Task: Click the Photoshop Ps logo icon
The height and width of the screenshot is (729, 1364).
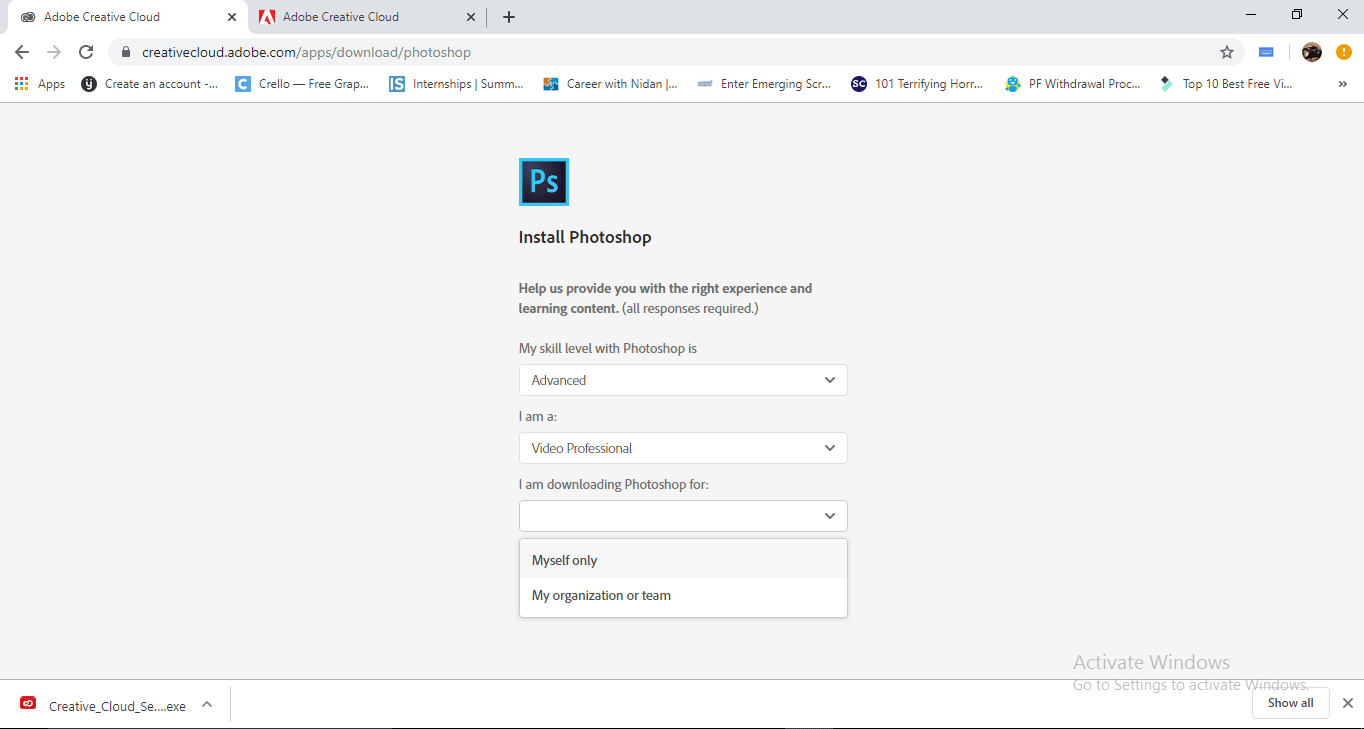Action: coord(543,181)
